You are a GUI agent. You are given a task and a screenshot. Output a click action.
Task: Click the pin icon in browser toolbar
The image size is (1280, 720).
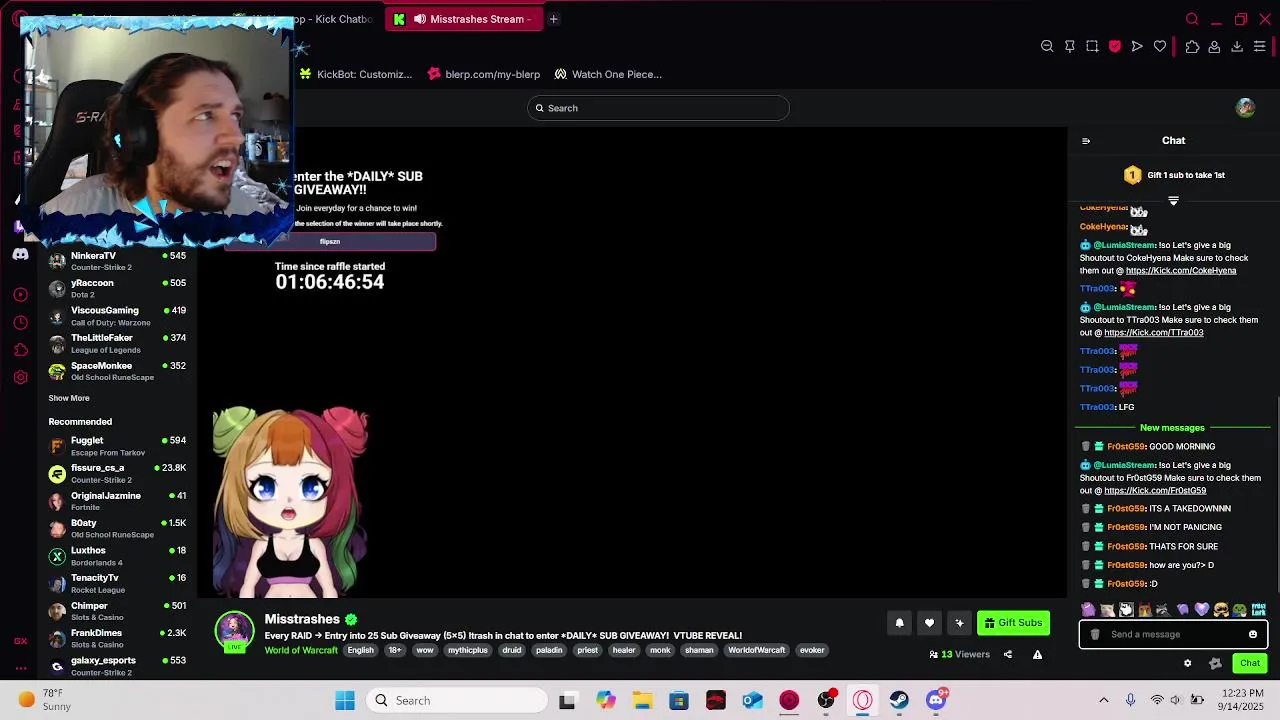pos(1070,46)
